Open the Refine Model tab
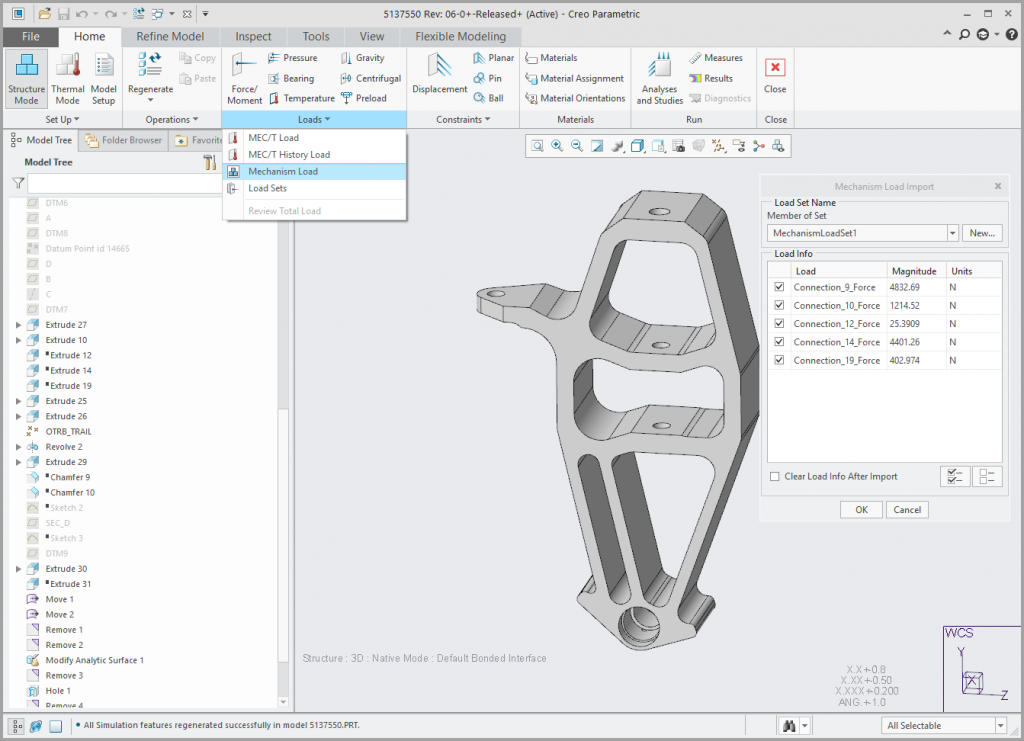This screenshot has height=741, width=1024. (170, 37)
